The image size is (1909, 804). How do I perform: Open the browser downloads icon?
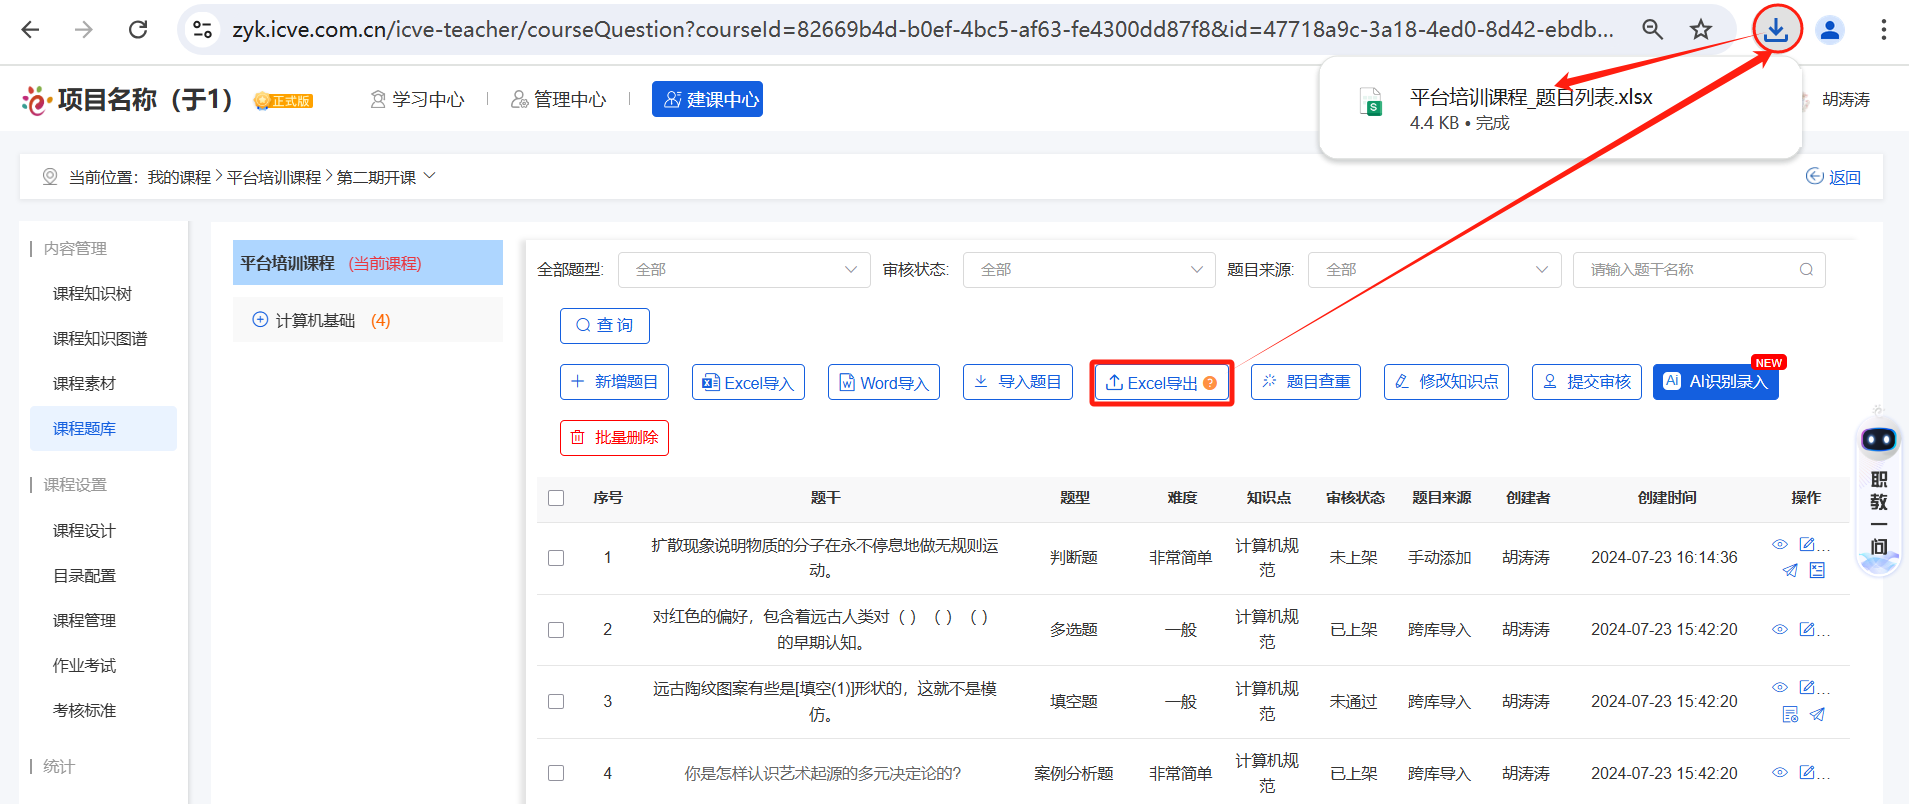pos(1776,29)
